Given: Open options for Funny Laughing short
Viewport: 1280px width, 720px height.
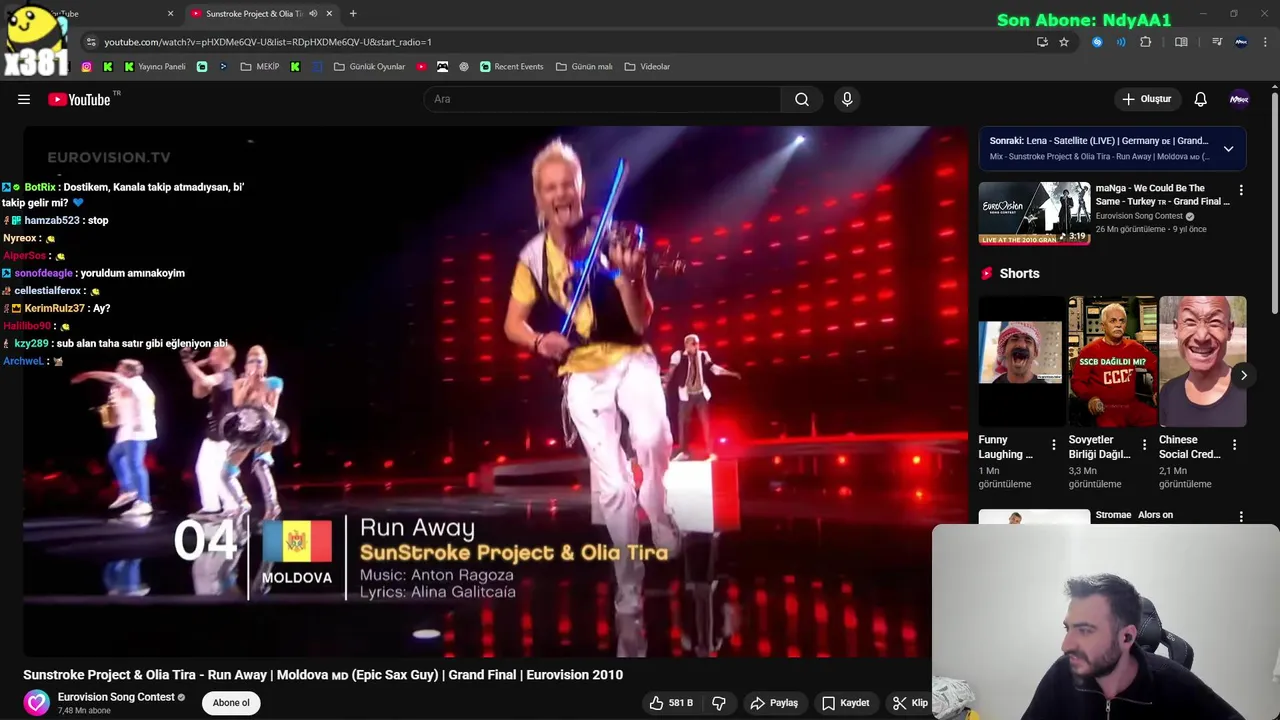Looking at the screenshot, I should 1053,445.
